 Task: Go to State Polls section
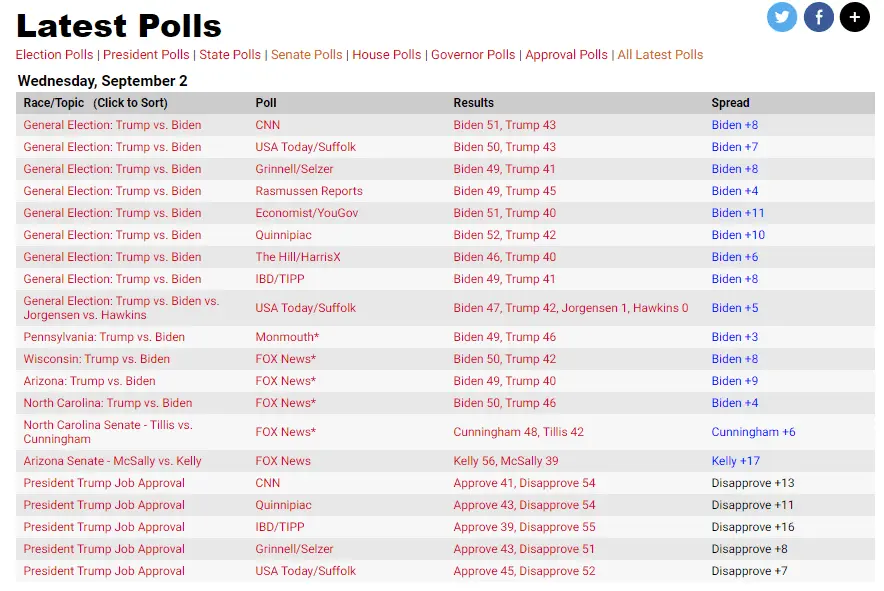click(x=230, y=55)
